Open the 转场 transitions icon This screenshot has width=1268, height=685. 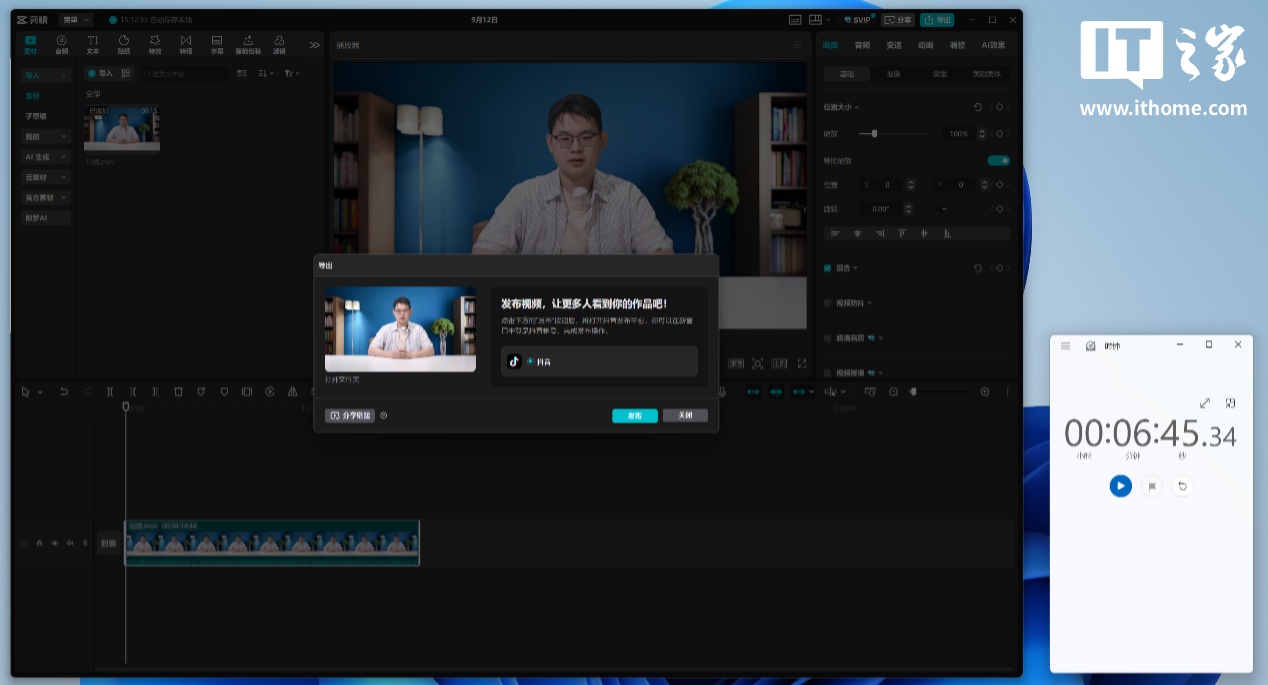(x=186, y=44)
